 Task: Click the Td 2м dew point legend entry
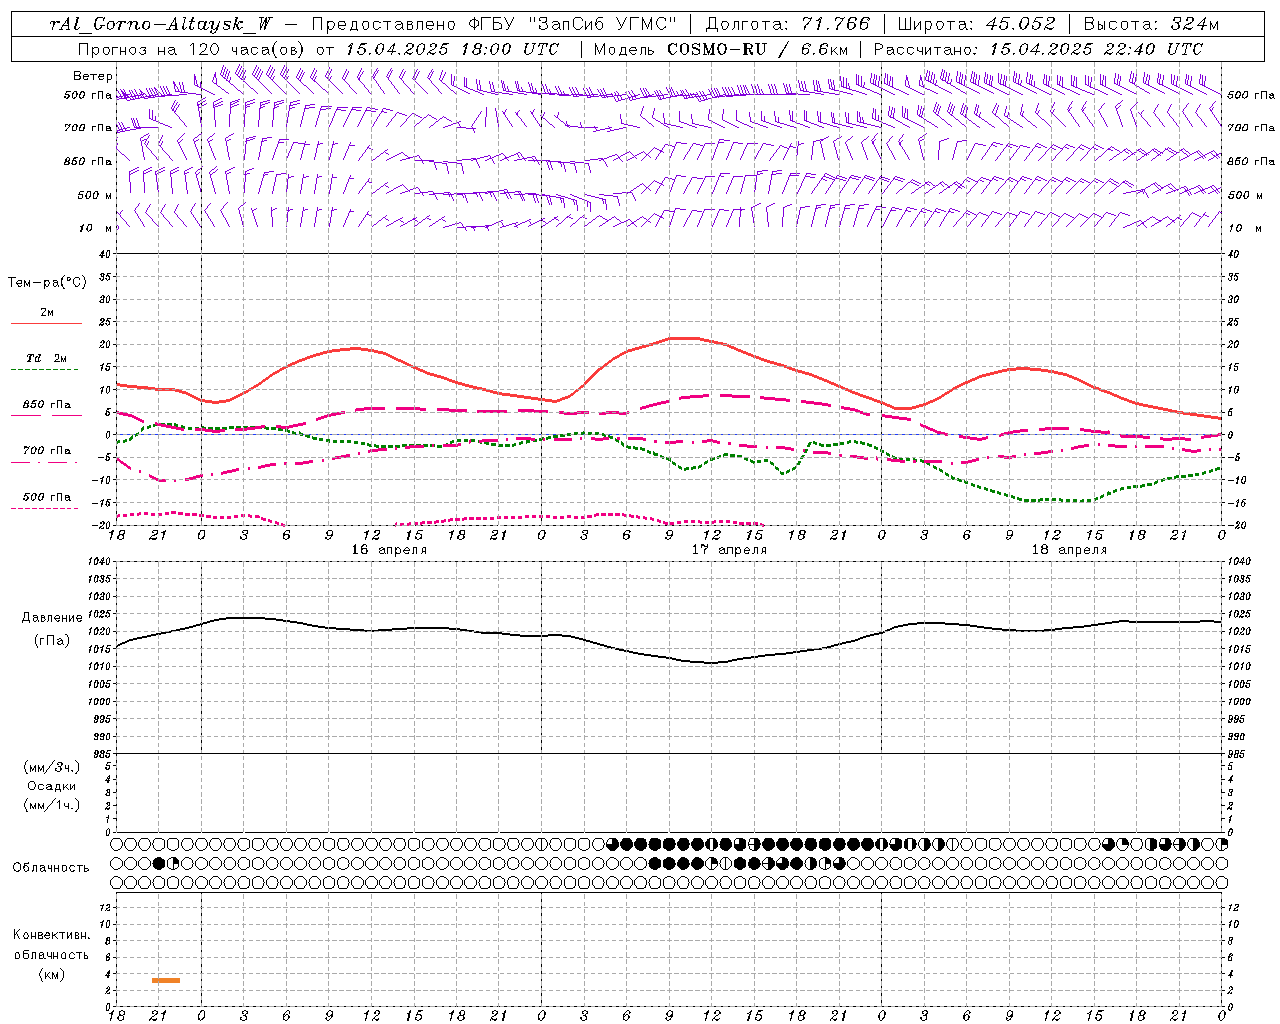point(47,358)
